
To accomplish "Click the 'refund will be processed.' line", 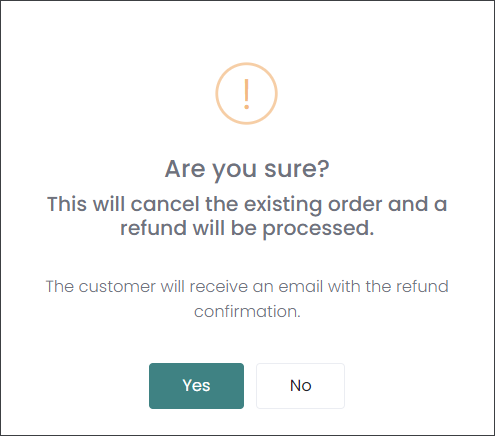I will pos(247,228).
